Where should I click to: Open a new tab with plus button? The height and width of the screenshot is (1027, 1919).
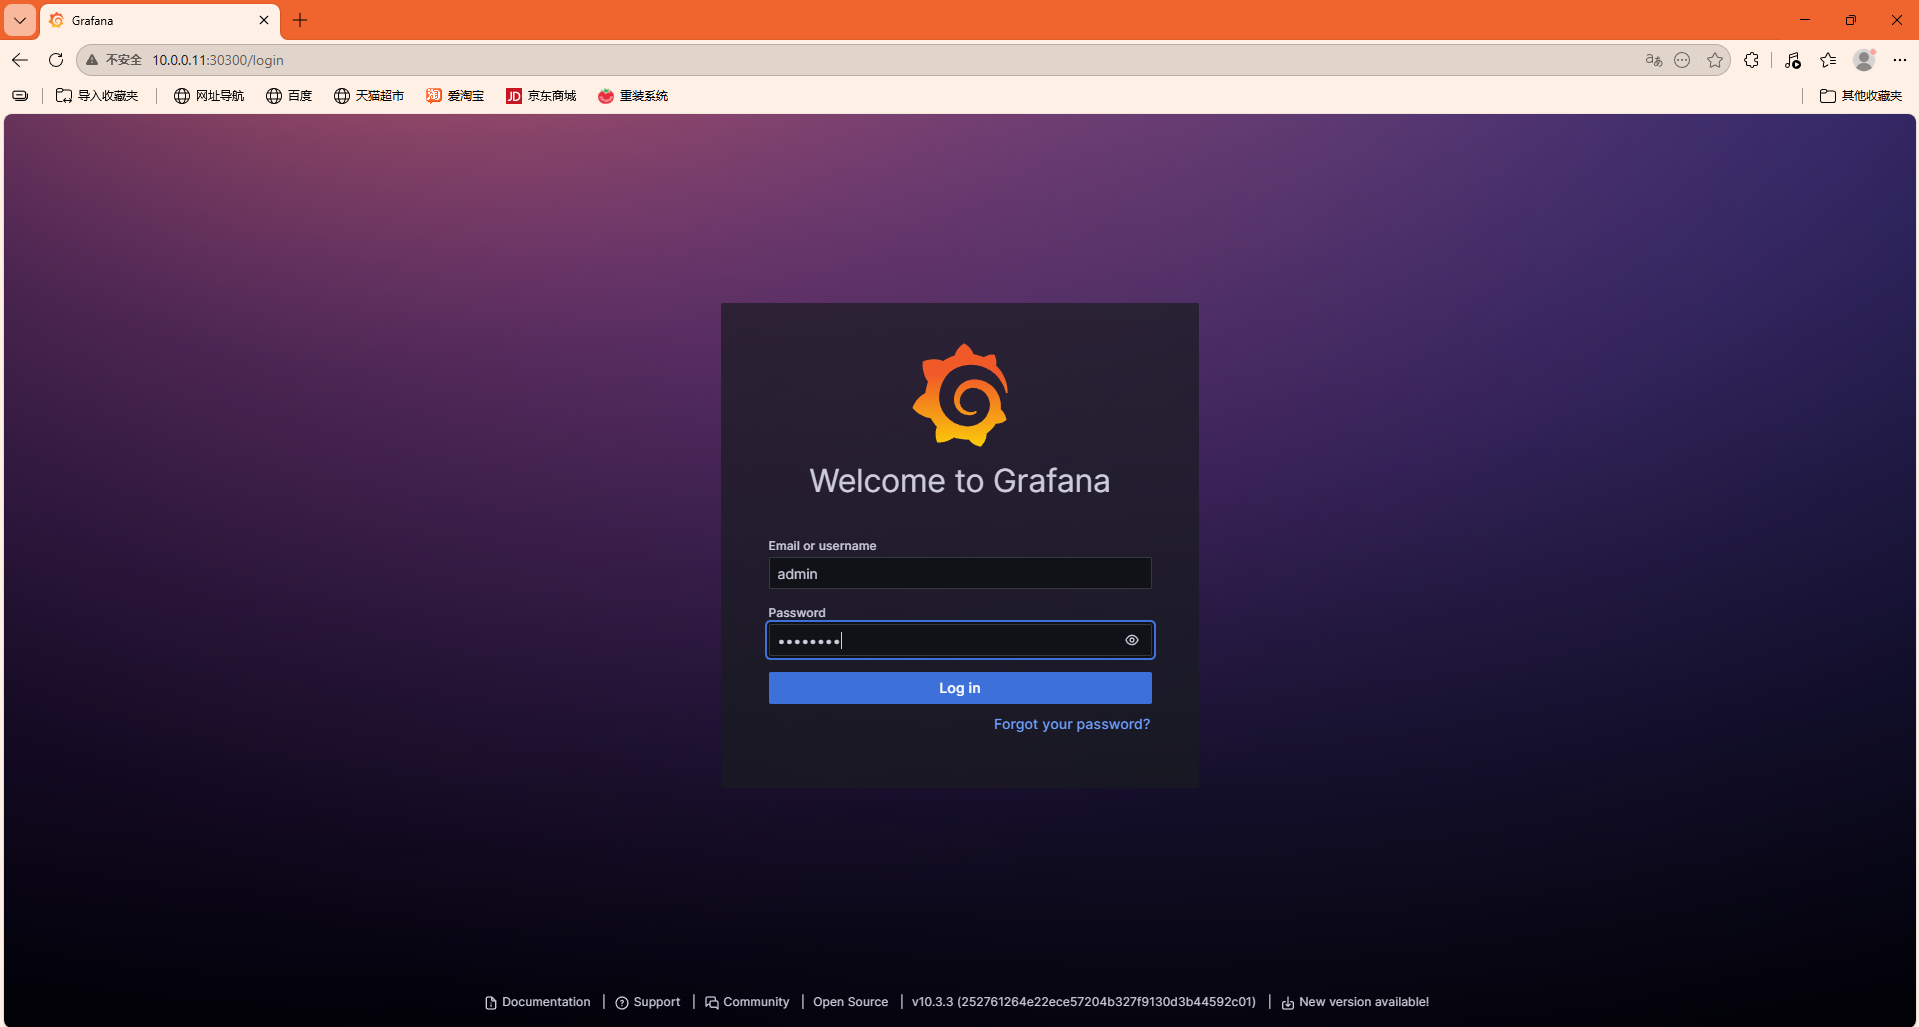[300, 20]
